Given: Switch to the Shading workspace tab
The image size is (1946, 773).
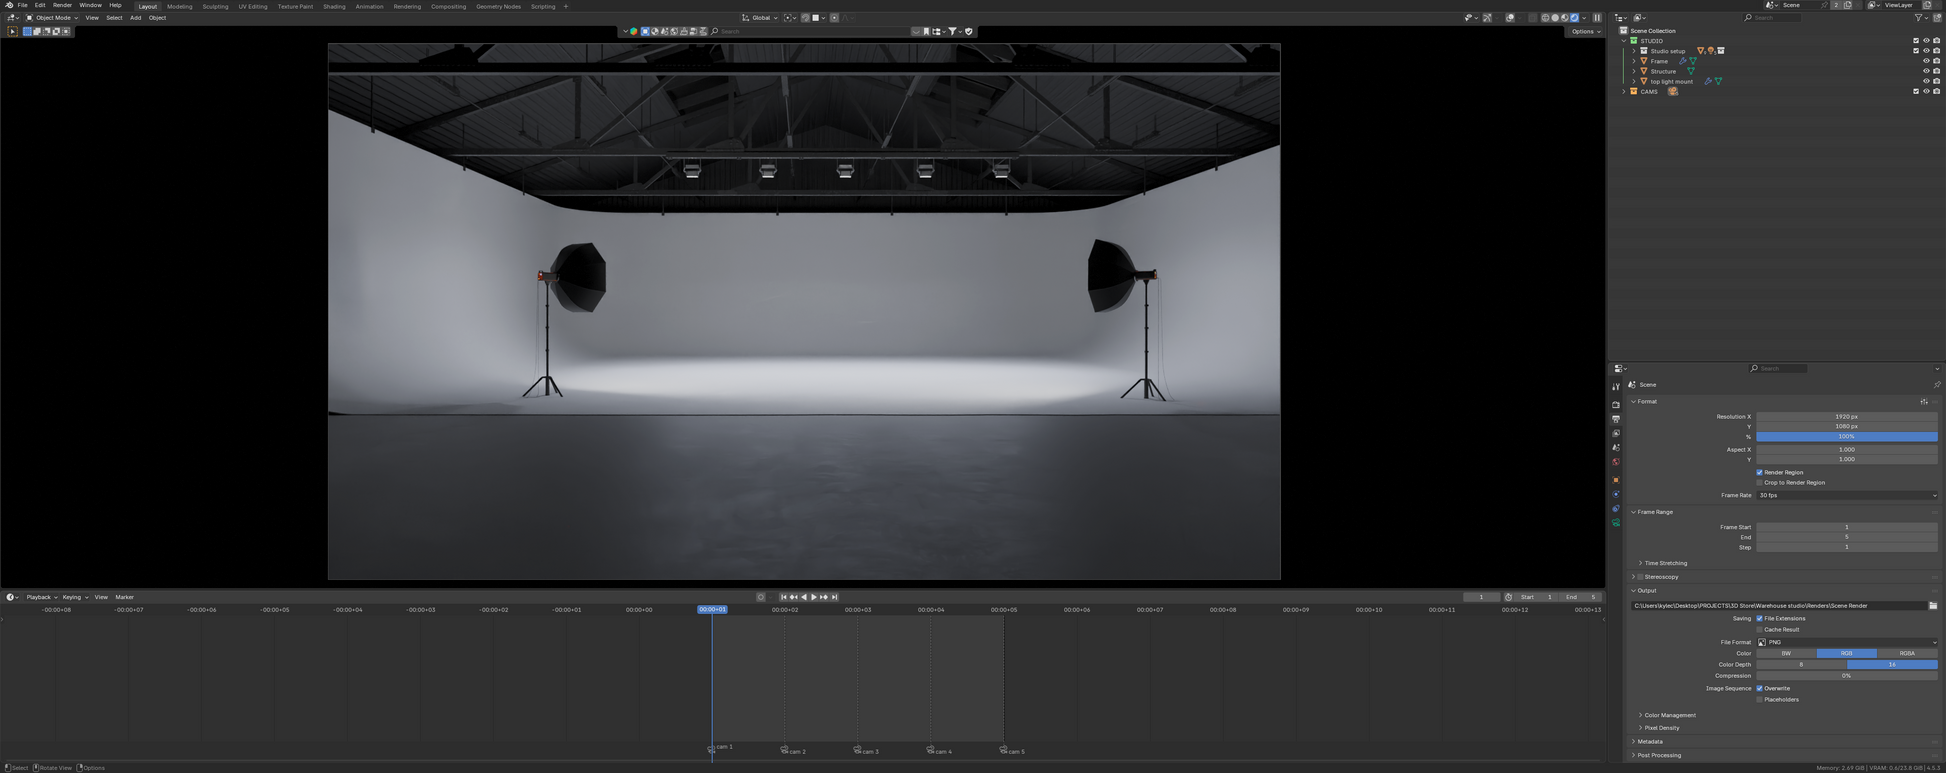Looking at the screenshot, I should click(334, 6).
